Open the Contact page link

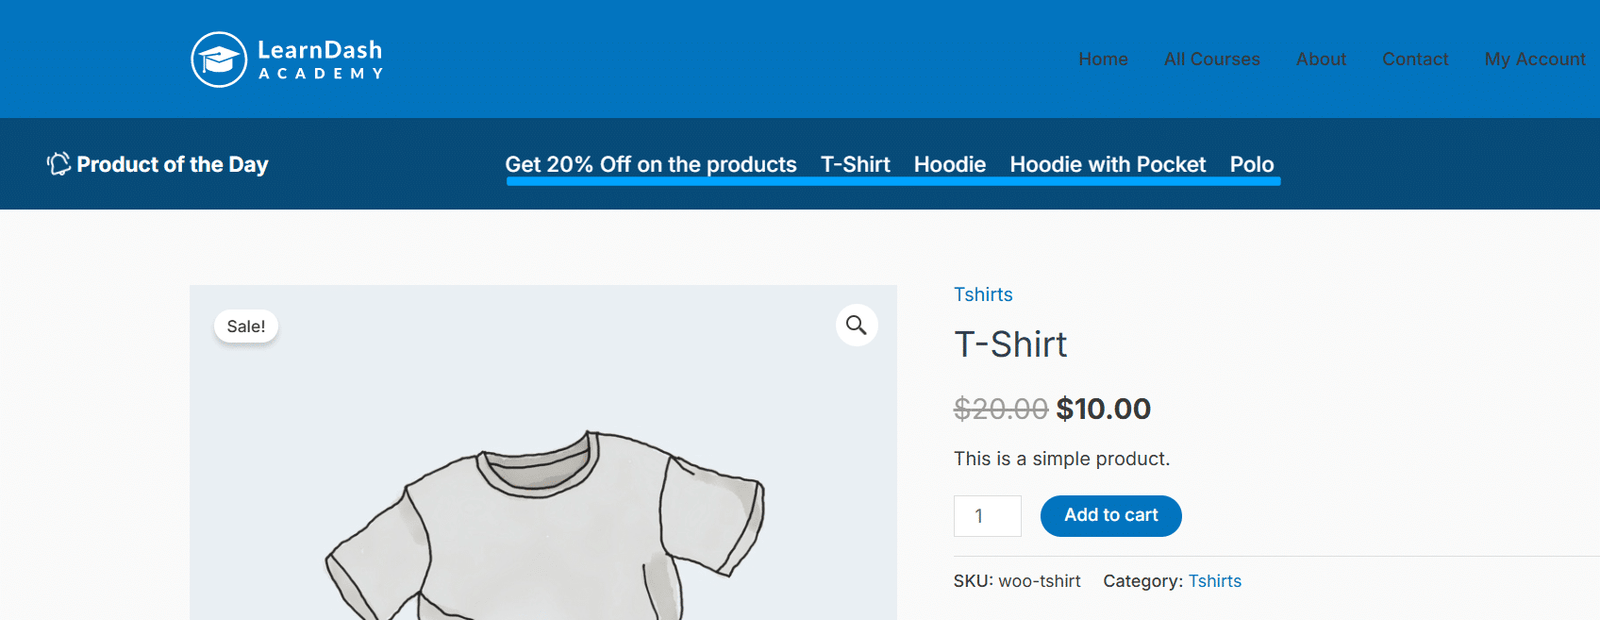(x=1415, y=59)
